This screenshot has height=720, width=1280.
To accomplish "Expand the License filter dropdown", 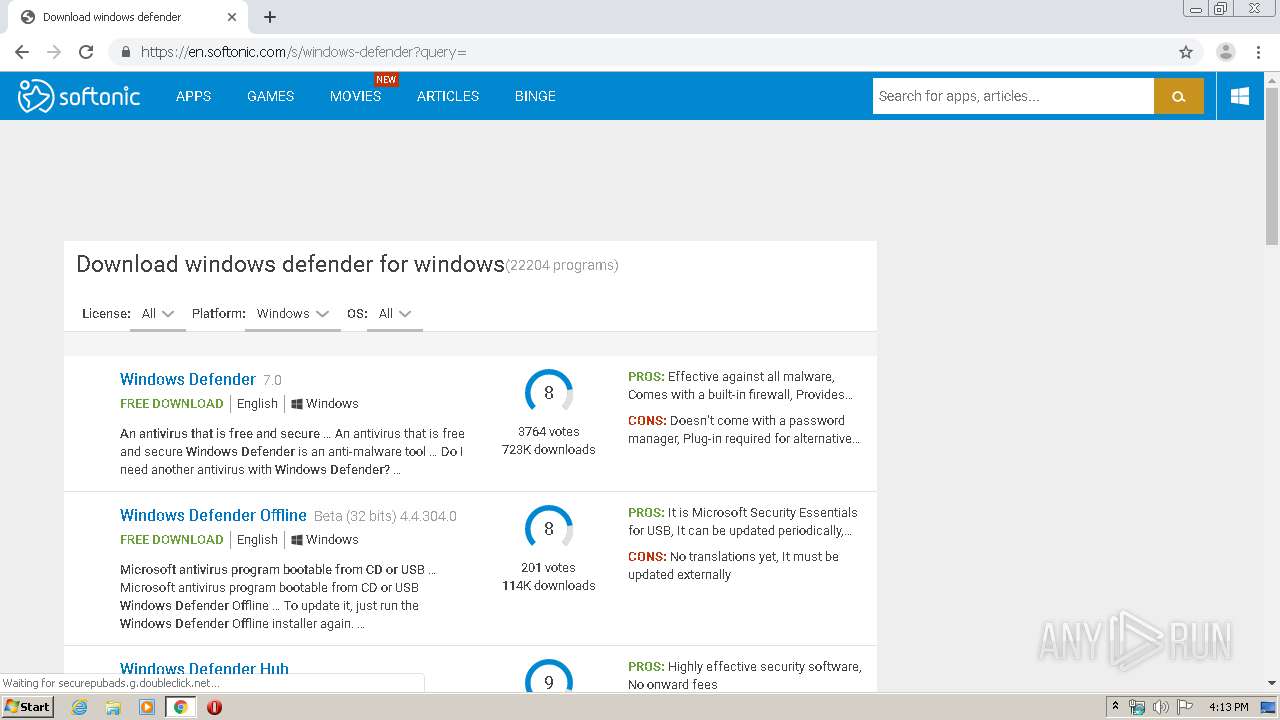I will click(x=157, y=313).
